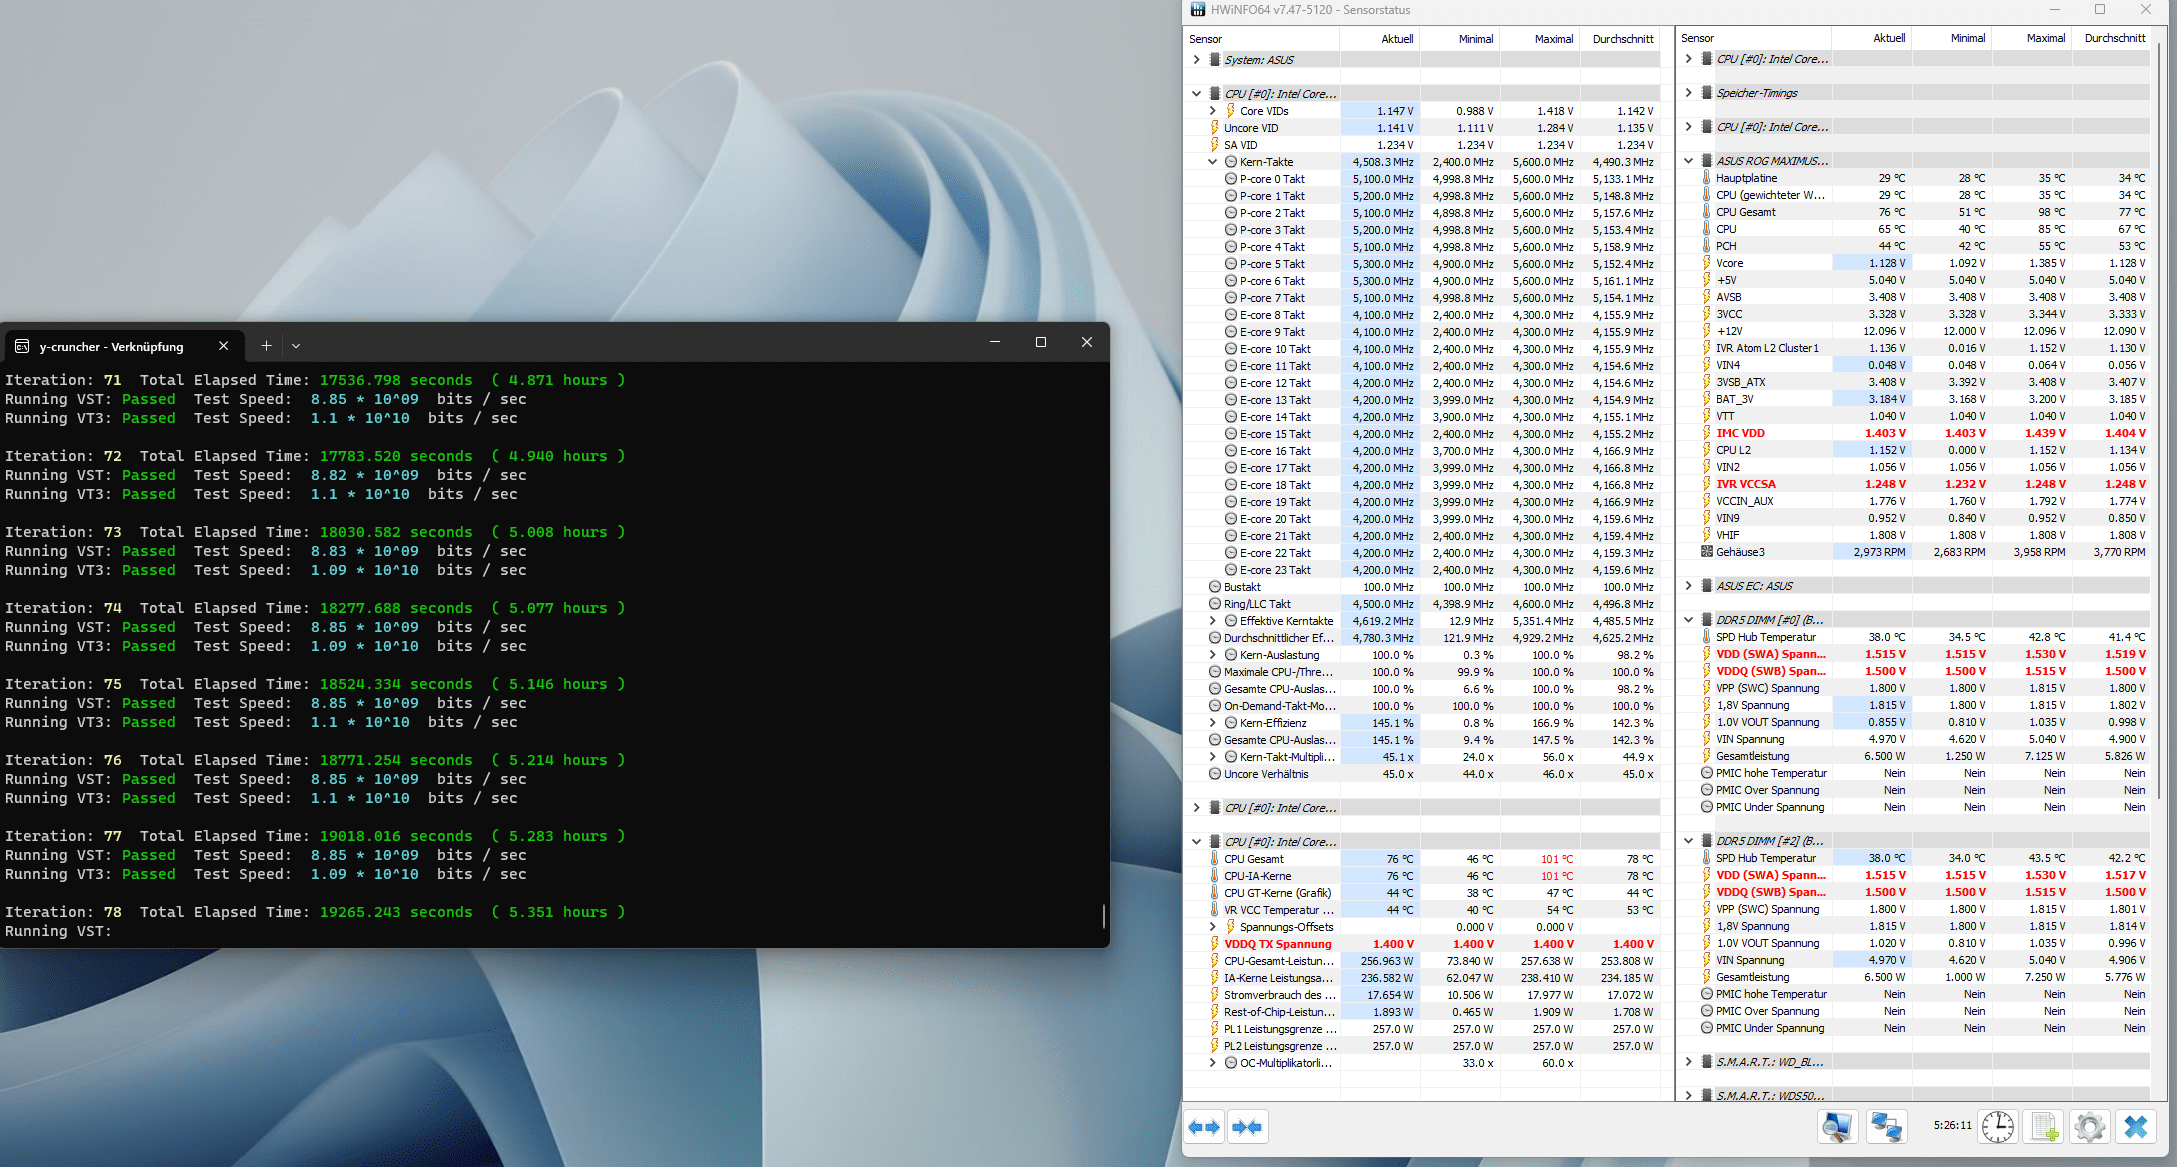Start logging with the sheet-plus icon
Screen dimensions: 2177x1167
(x=2044, y=1127)
